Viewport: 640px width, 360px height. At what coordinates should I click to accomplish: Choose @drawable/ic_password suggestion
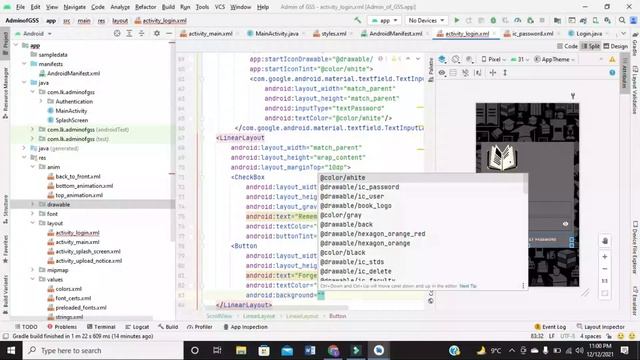pyautogui.click(x=422, y=187)
